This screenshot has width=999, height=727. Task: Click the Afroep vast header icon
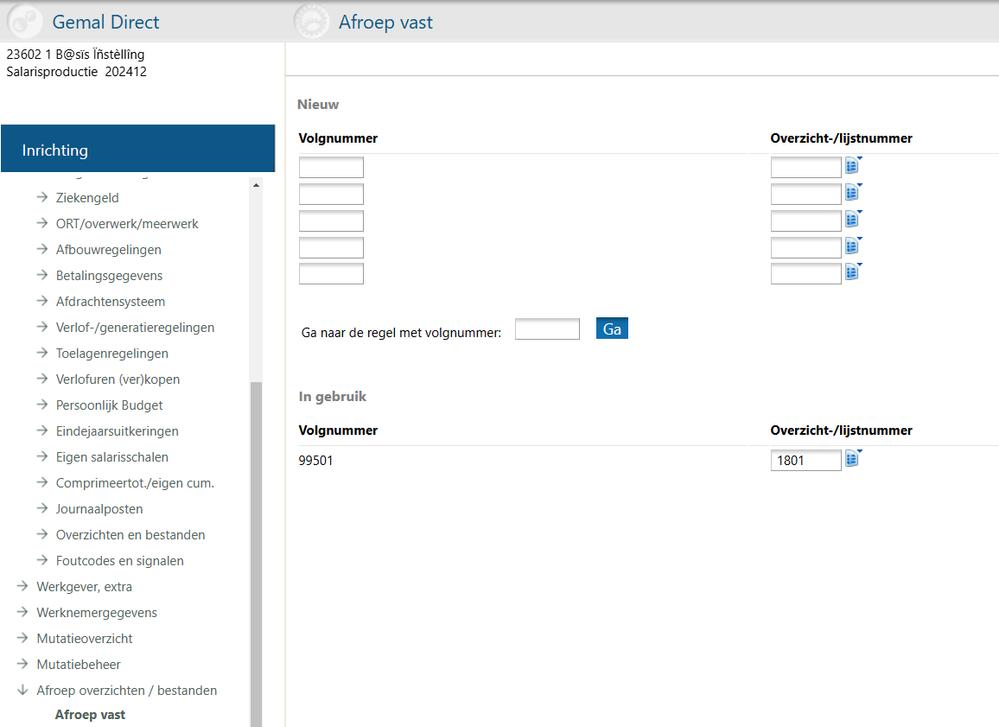pyautogui.click(x=312, y=22)
